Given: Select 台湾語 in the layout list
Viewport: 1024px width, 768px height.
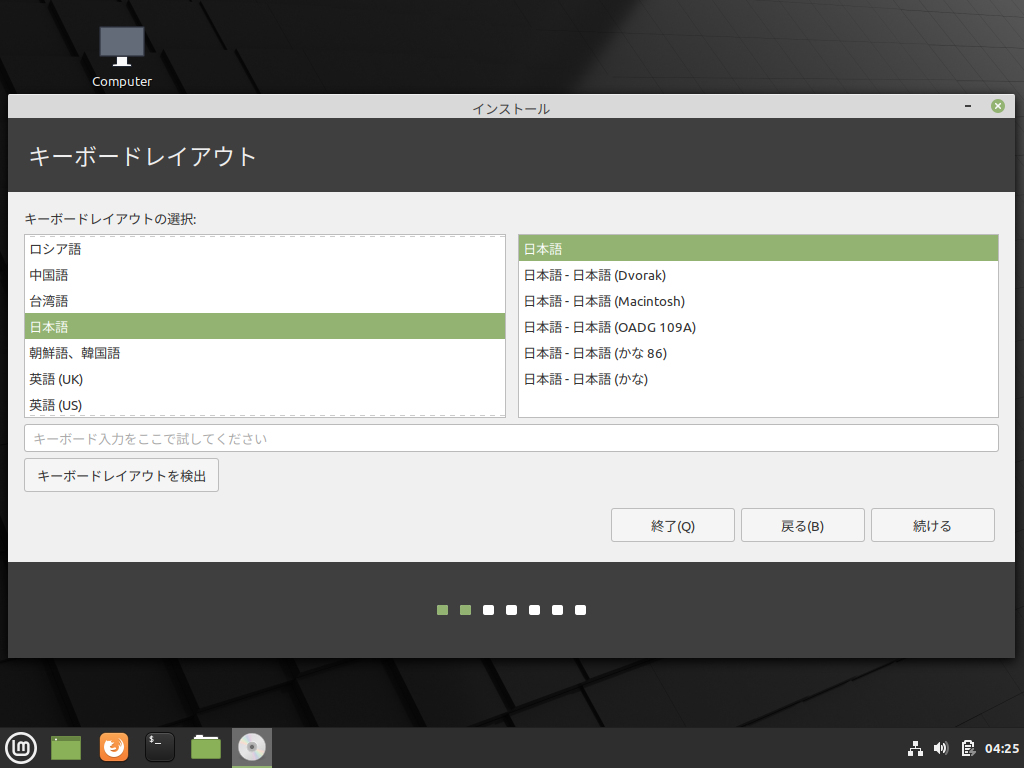Looking at the screenshot, I should pyautogui.click(x=264, y=301).
